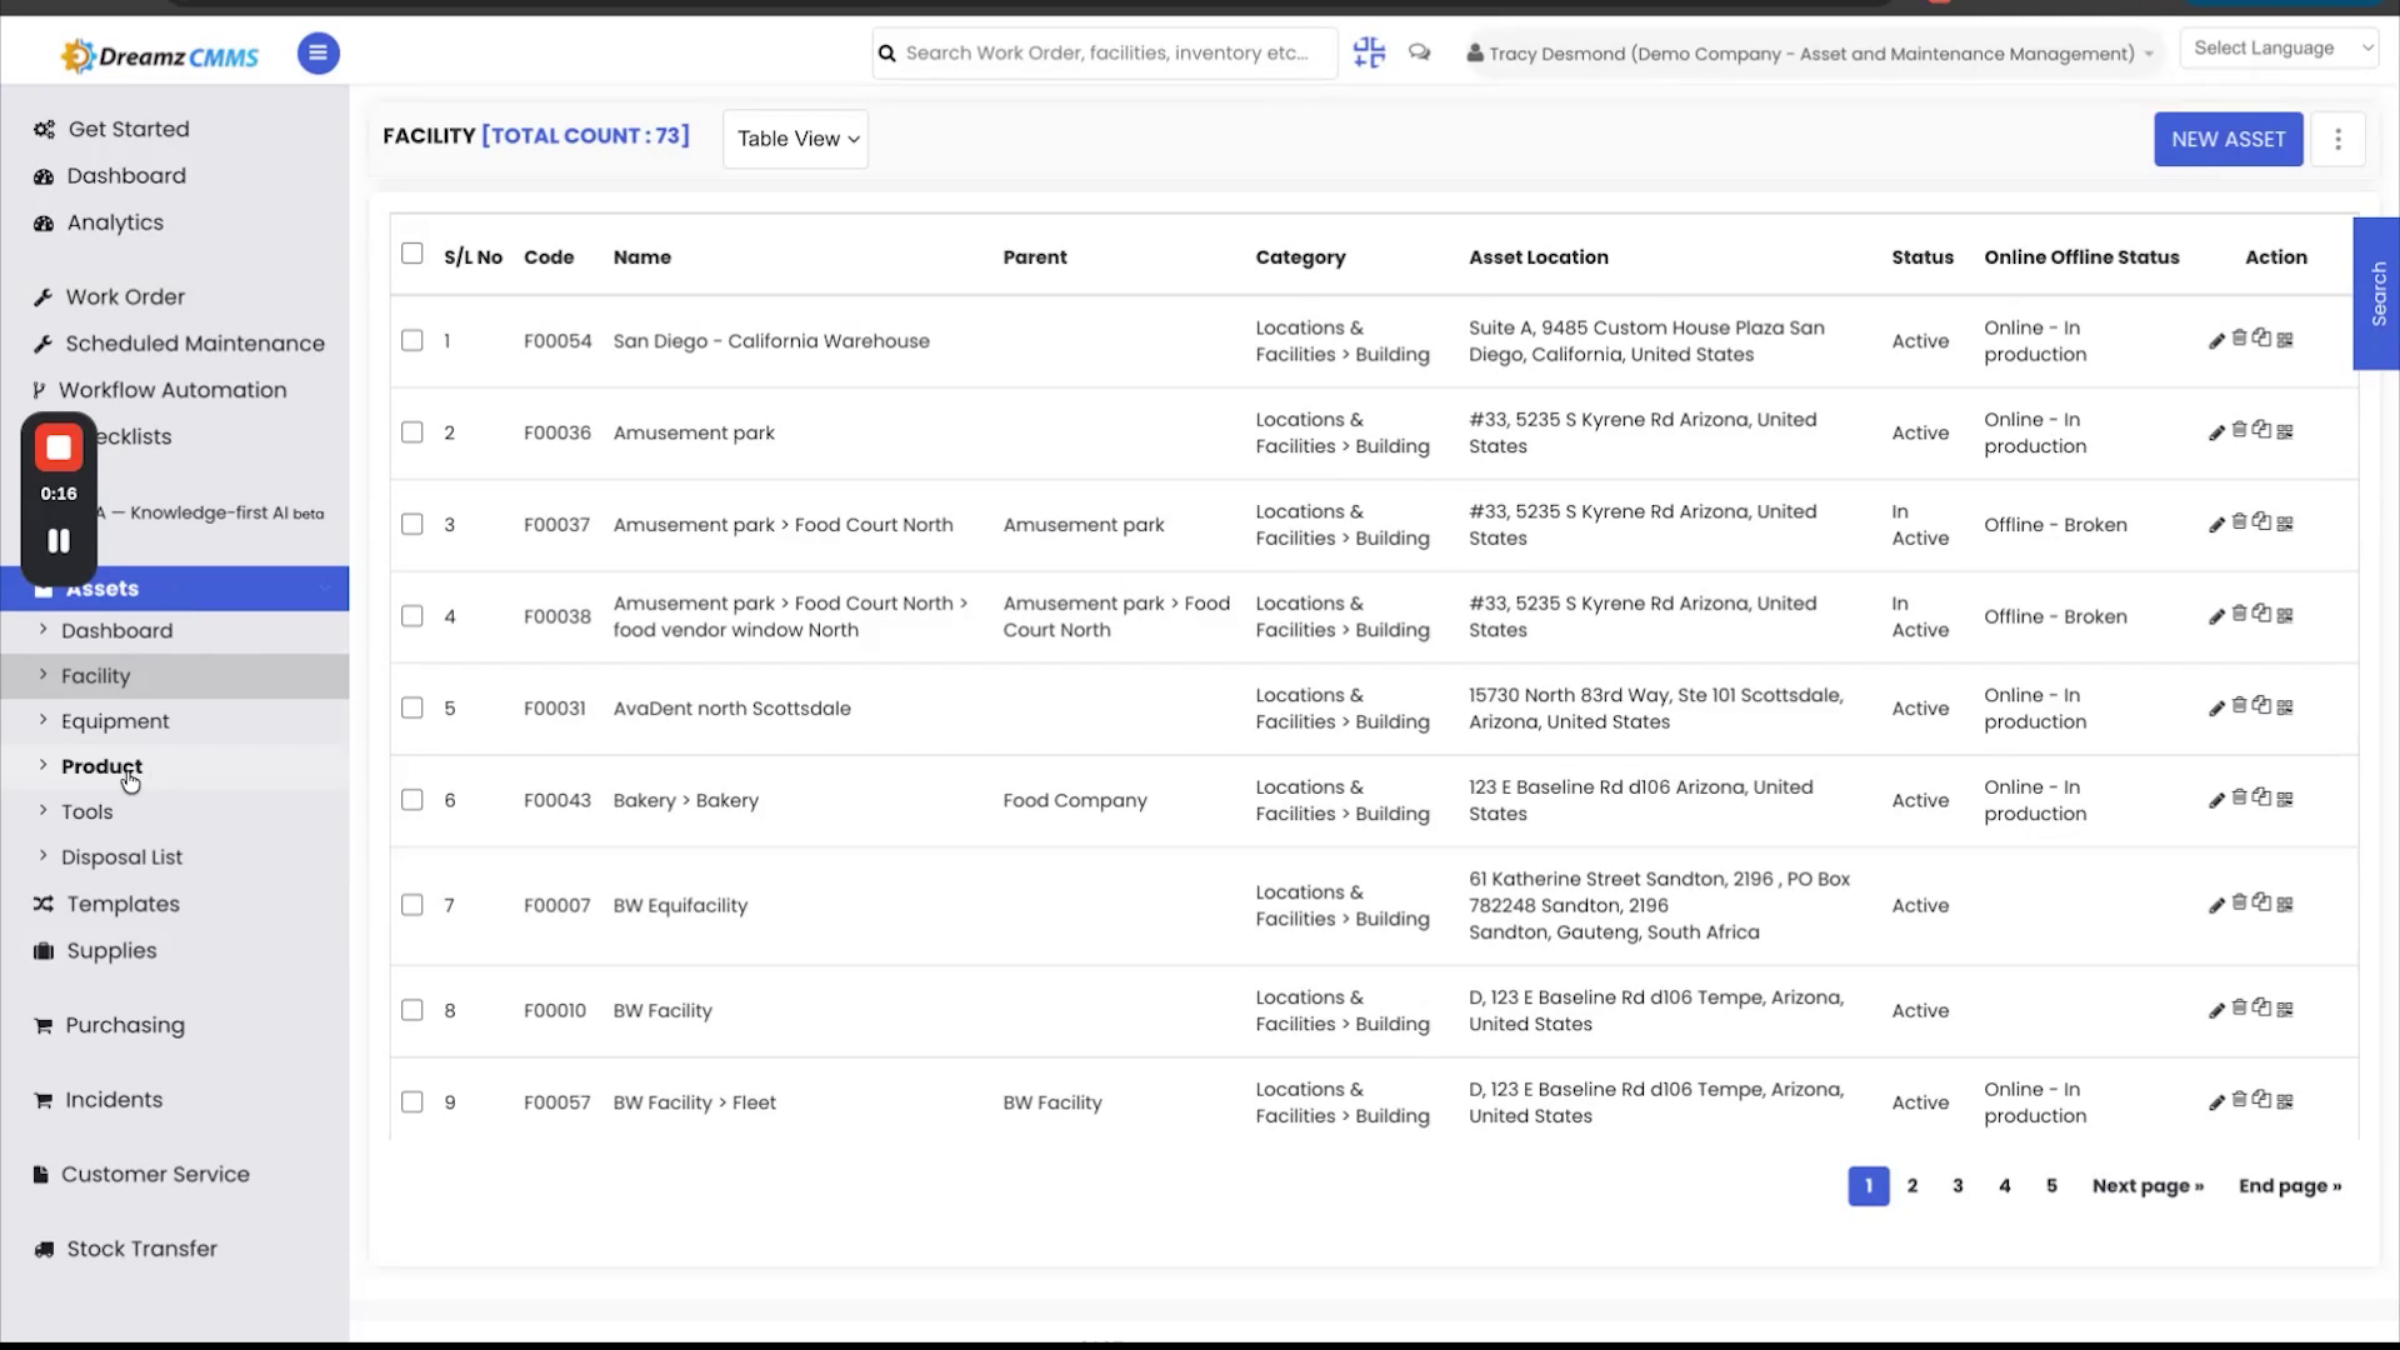Select the BW Facility > Fleet checkbox

412,1102
